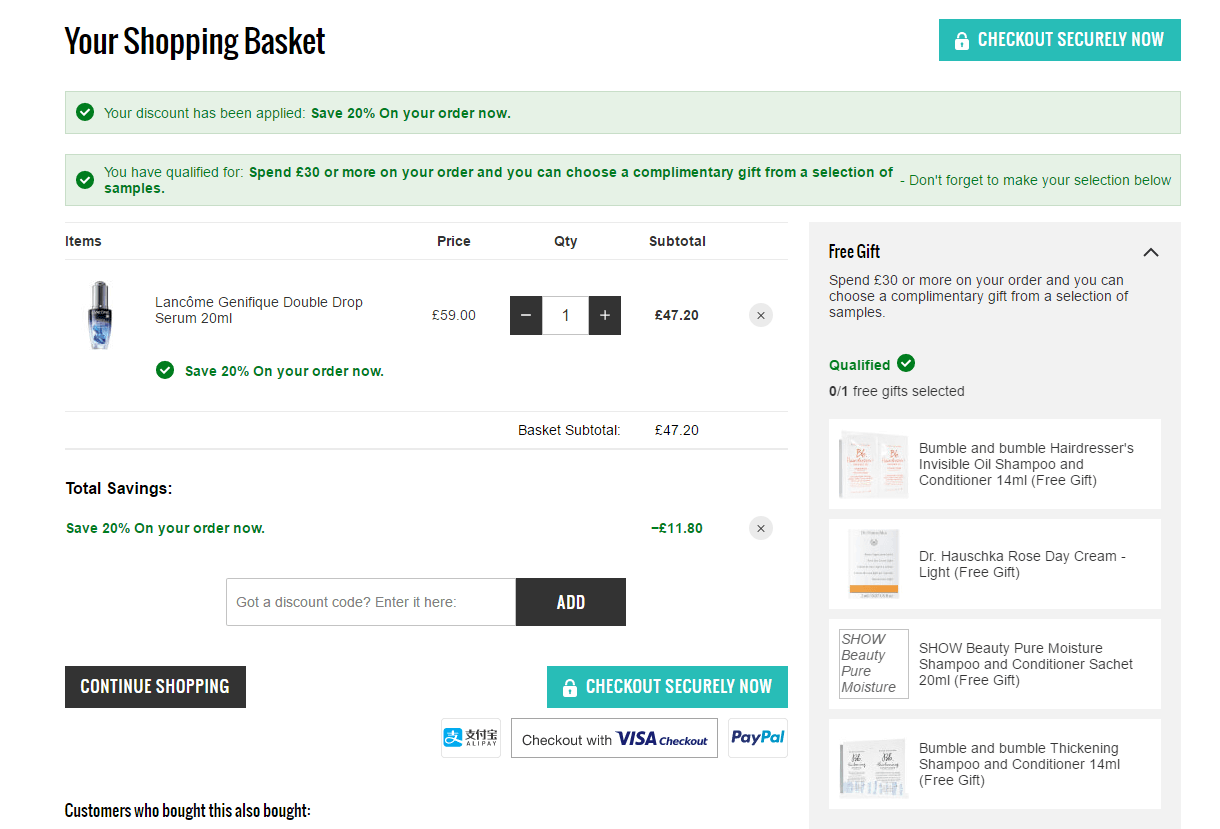
Task: Click the ADD discount code button
Action: (x=571, y=602)
